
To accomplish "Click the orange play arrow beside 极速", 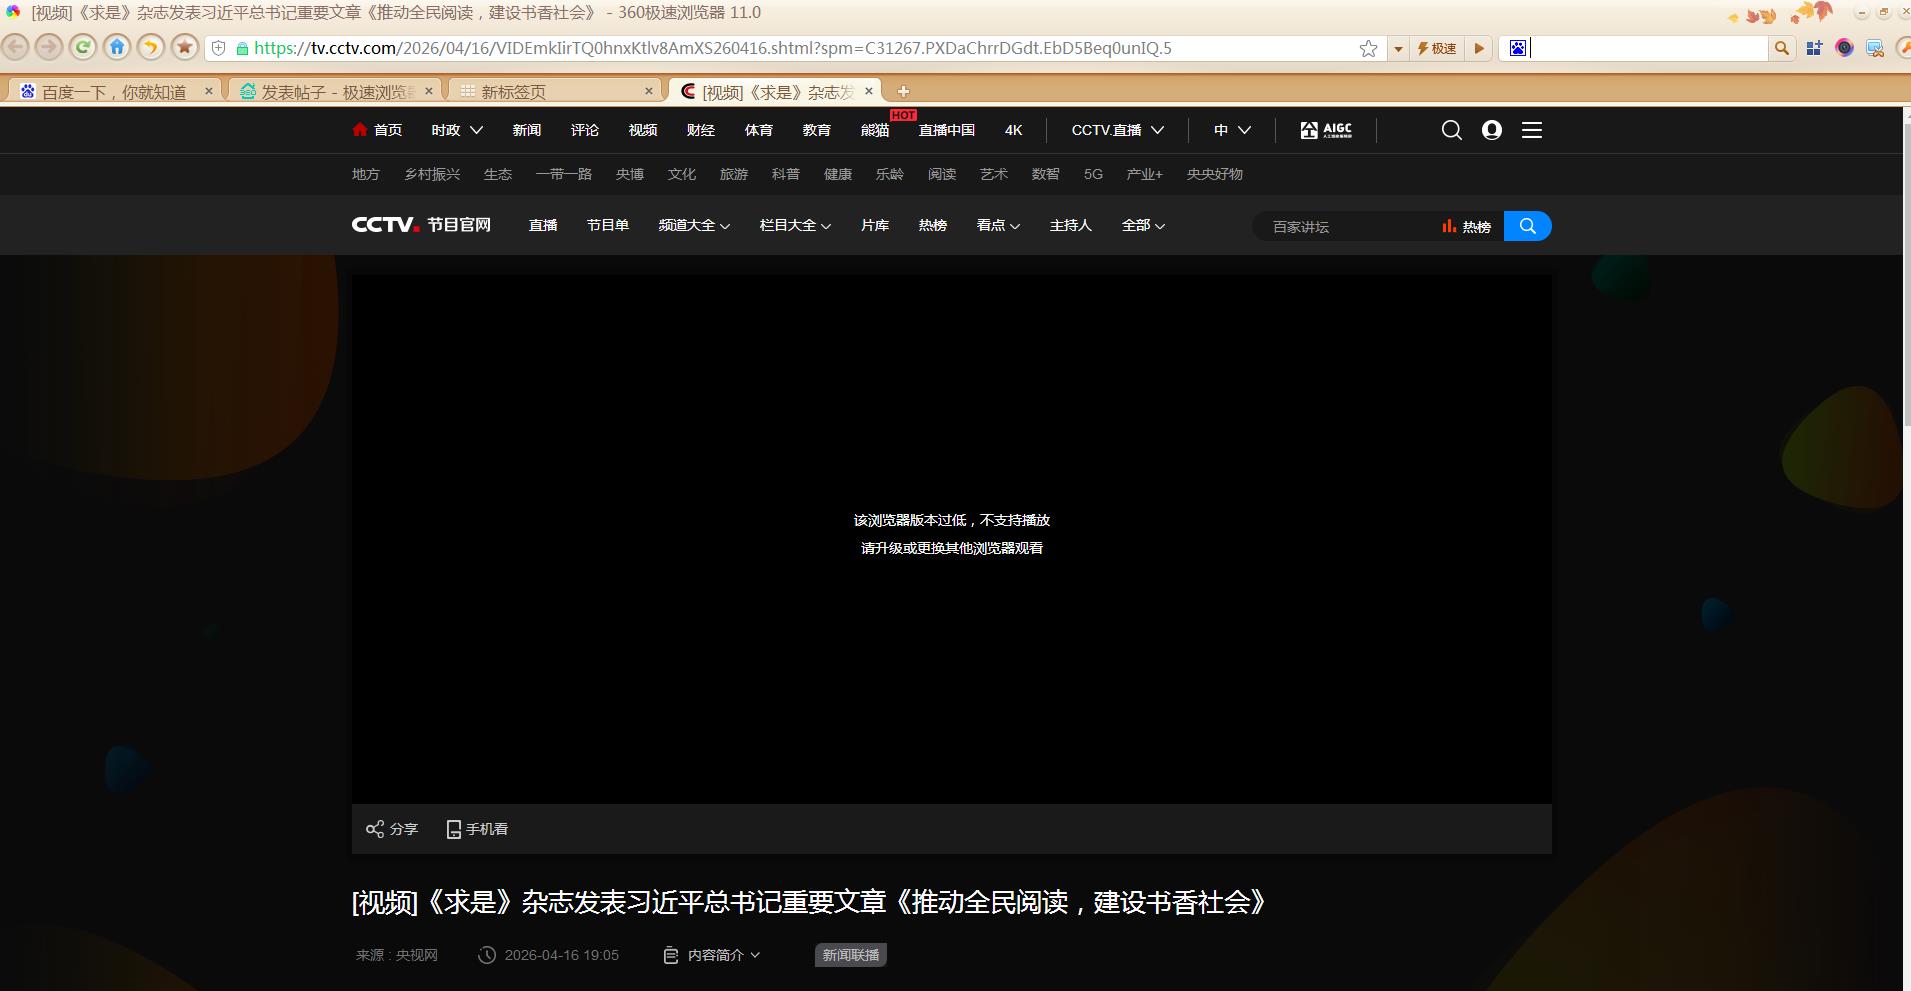I will coord(1479,48).
